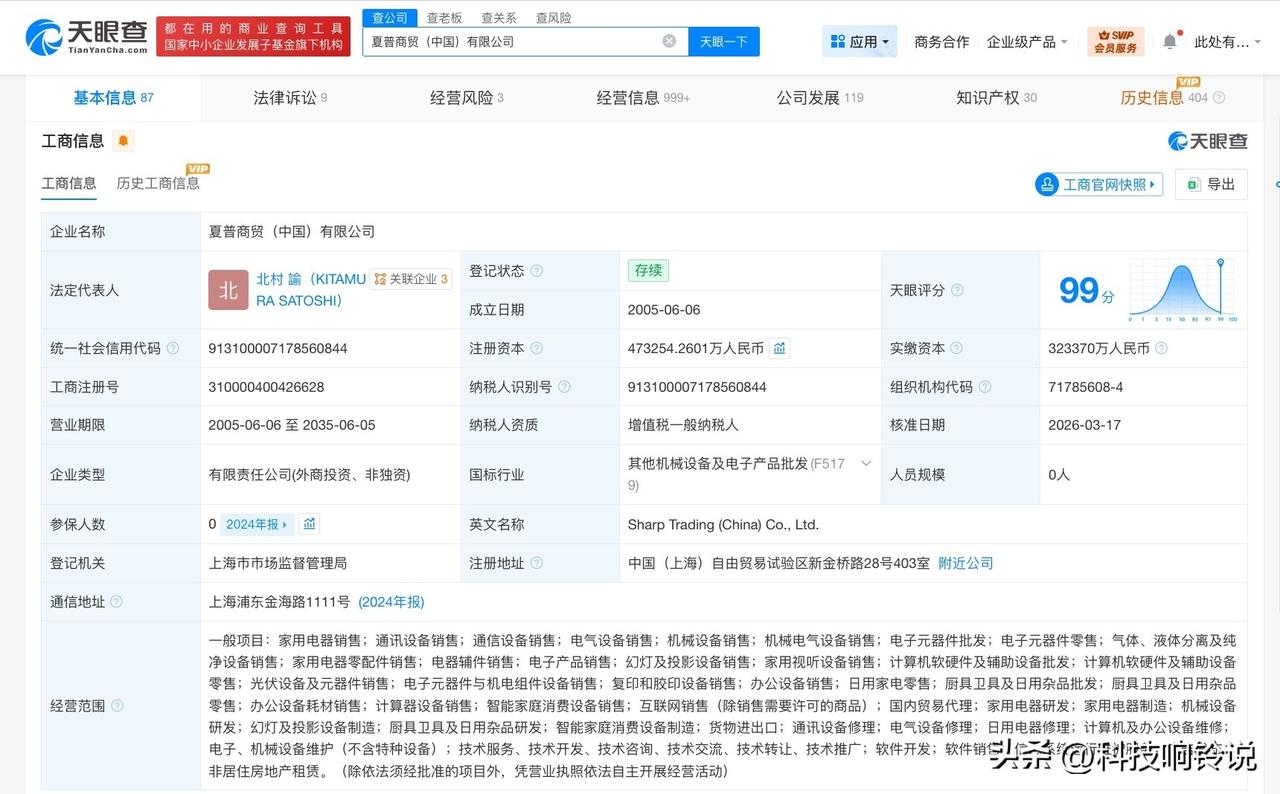Switch to the 查老板 search tab

(446, 17)
